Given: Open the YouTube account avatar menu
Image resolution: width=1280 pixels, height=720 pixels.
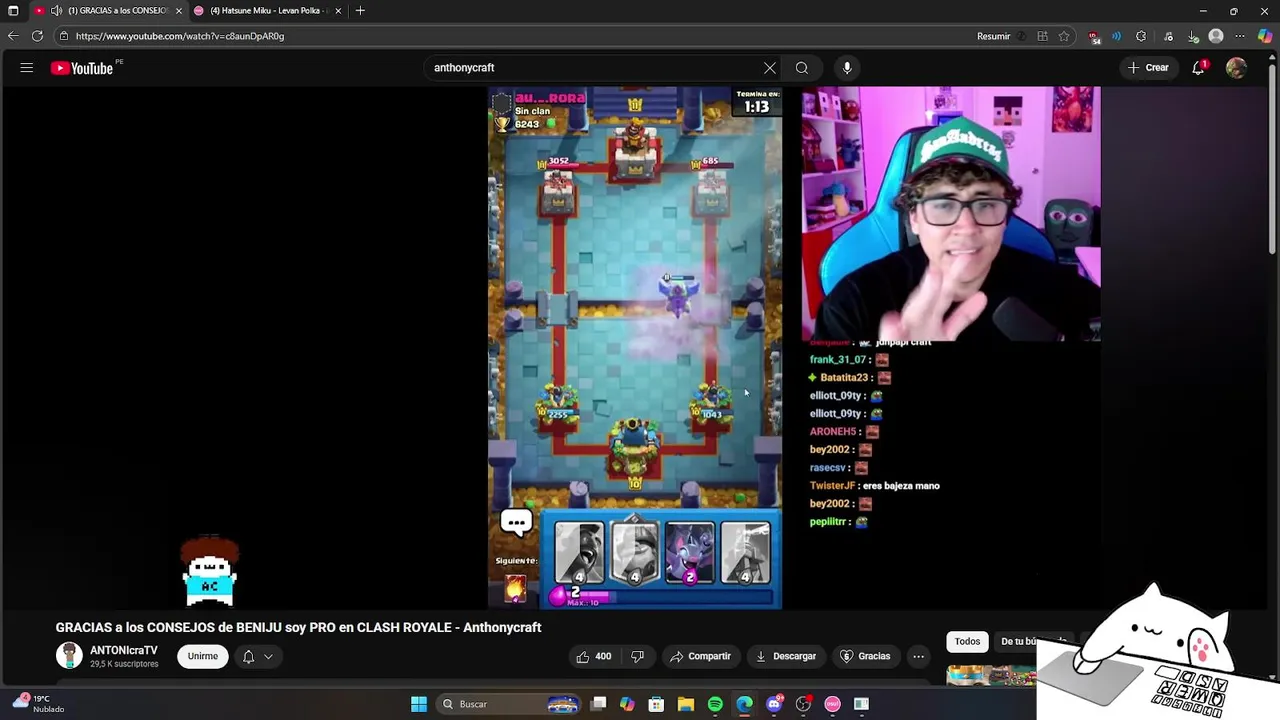Looking at the screenshot, I should pos(1237,68).
